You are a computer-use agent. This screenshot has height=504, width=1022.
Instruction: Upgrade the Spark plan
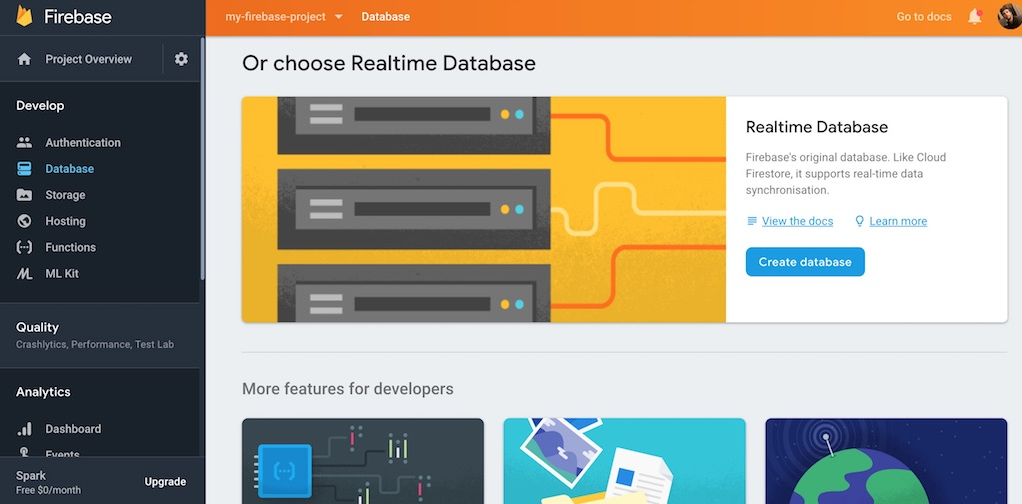tap(165, 482)
